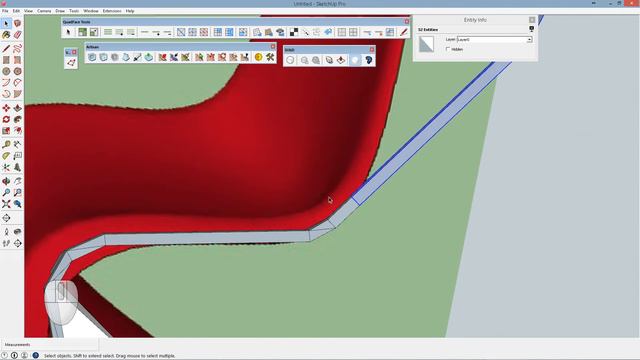Choose the Make Component tool
This screenshot has width=640, height=360.
[17, 24]
